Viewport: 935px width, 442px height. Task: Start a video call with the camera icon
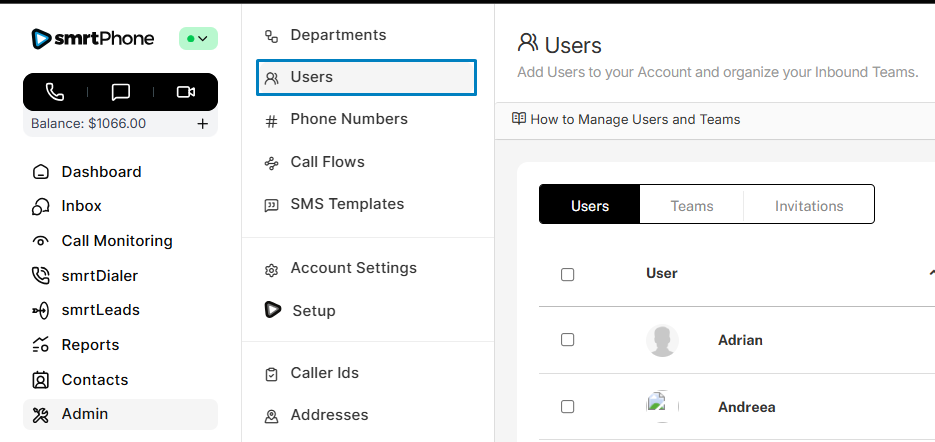(x=185, y=92)
